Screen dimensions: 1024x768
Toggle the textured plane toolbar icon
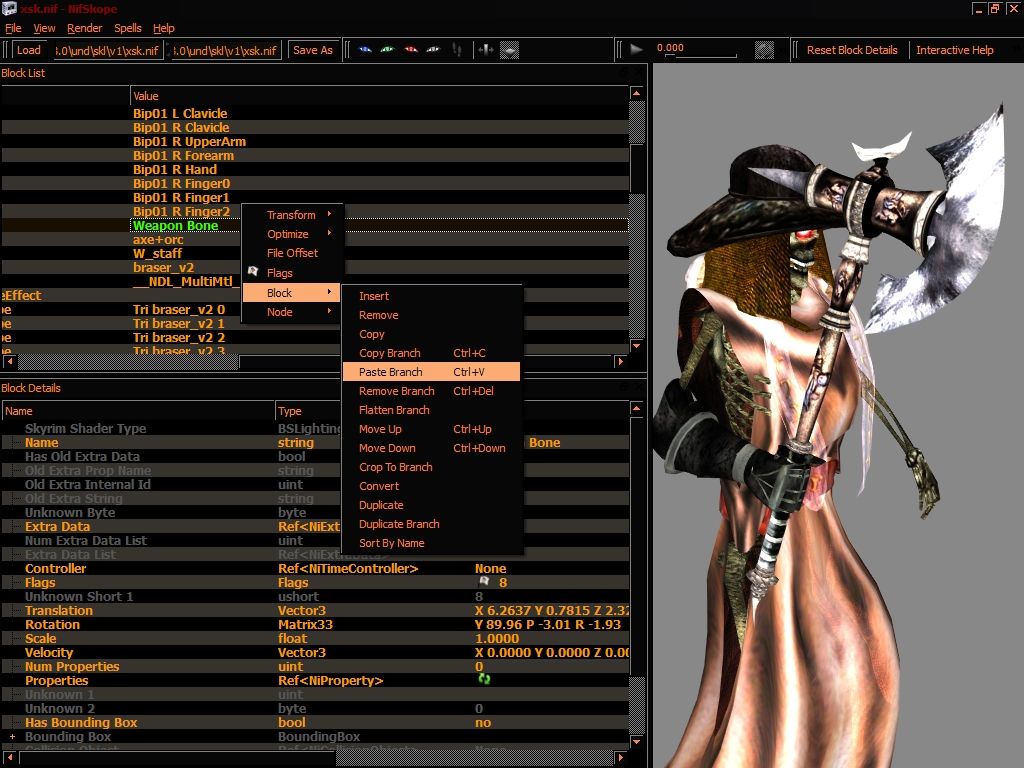point(509,50)
